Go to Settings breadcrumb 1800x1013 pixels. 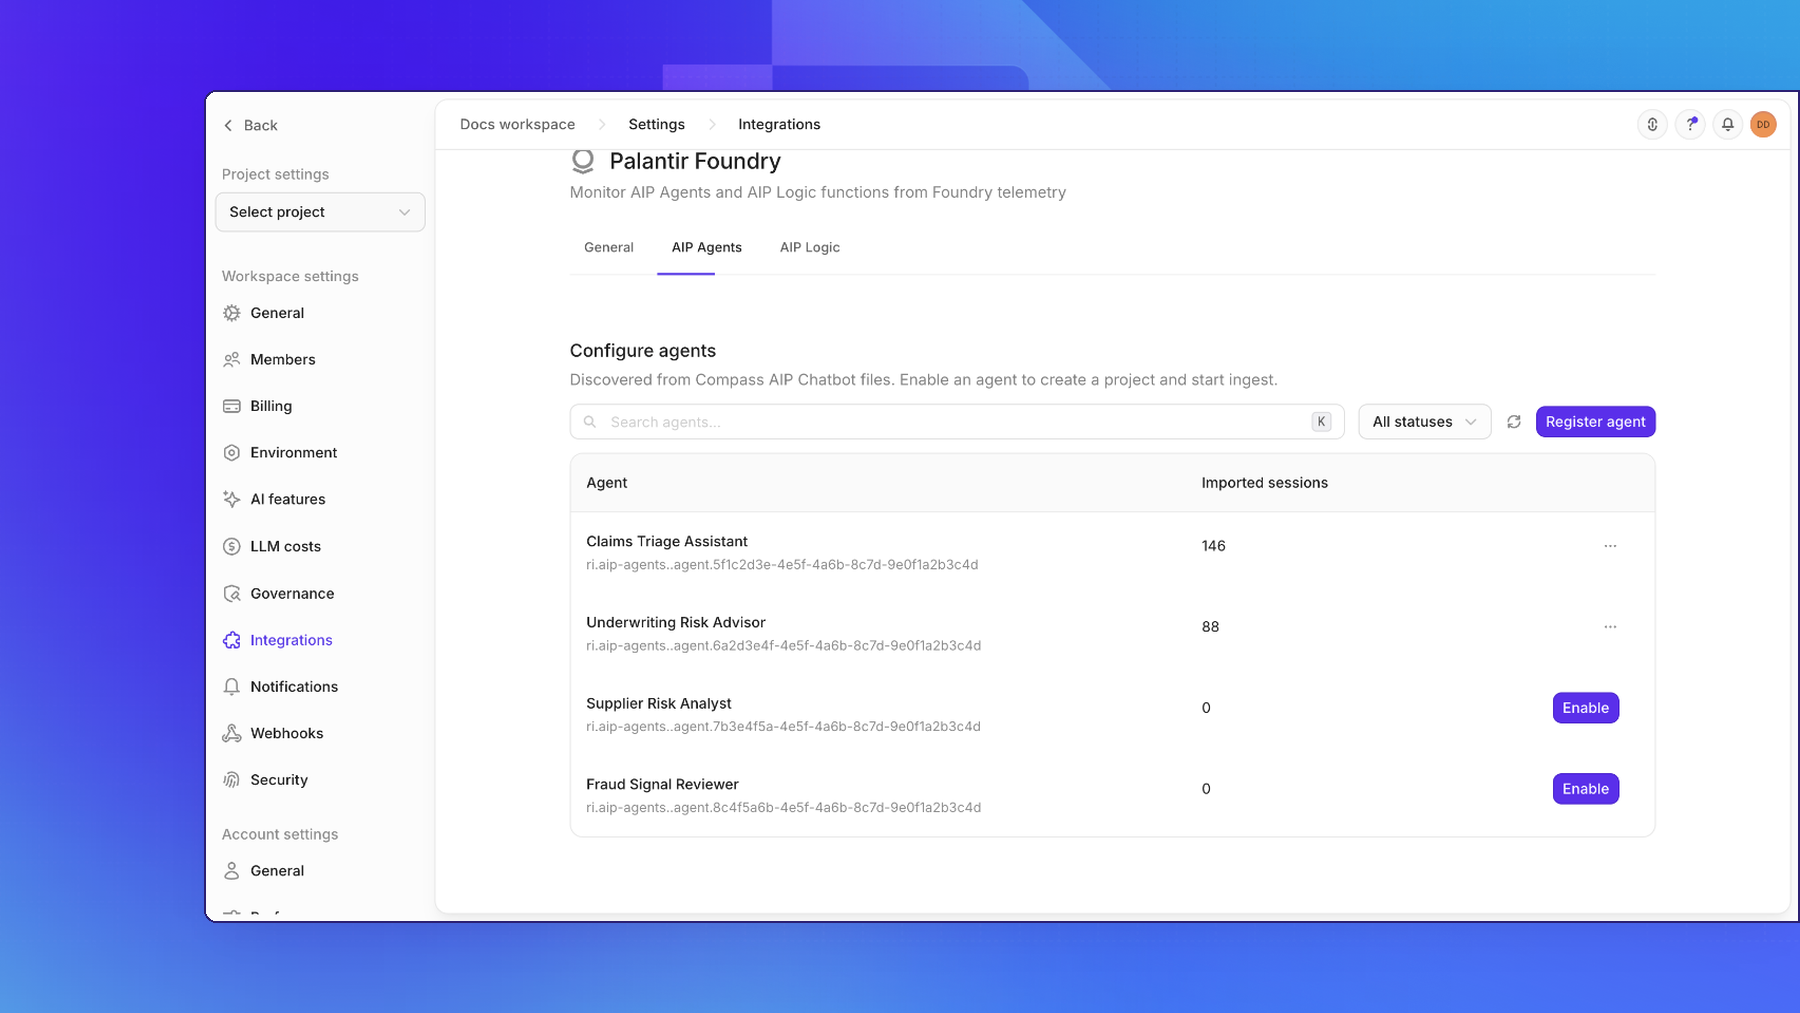(x=656, y=124)
